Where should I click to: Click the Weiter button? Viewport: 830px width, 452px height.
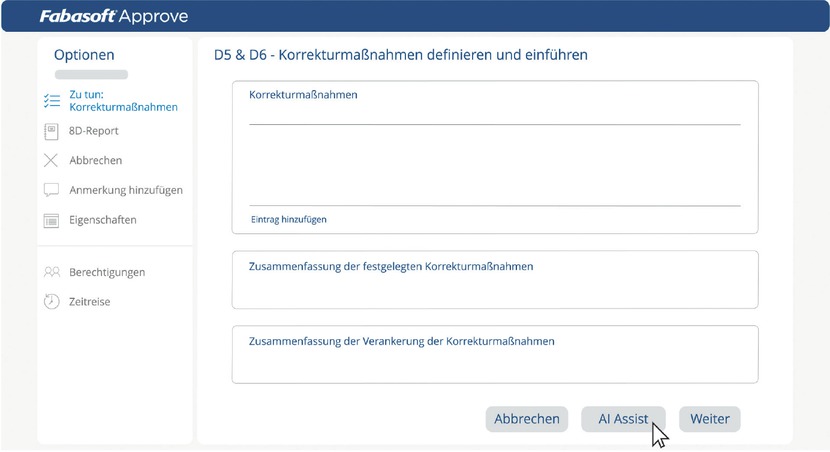[x=709, y=419]
